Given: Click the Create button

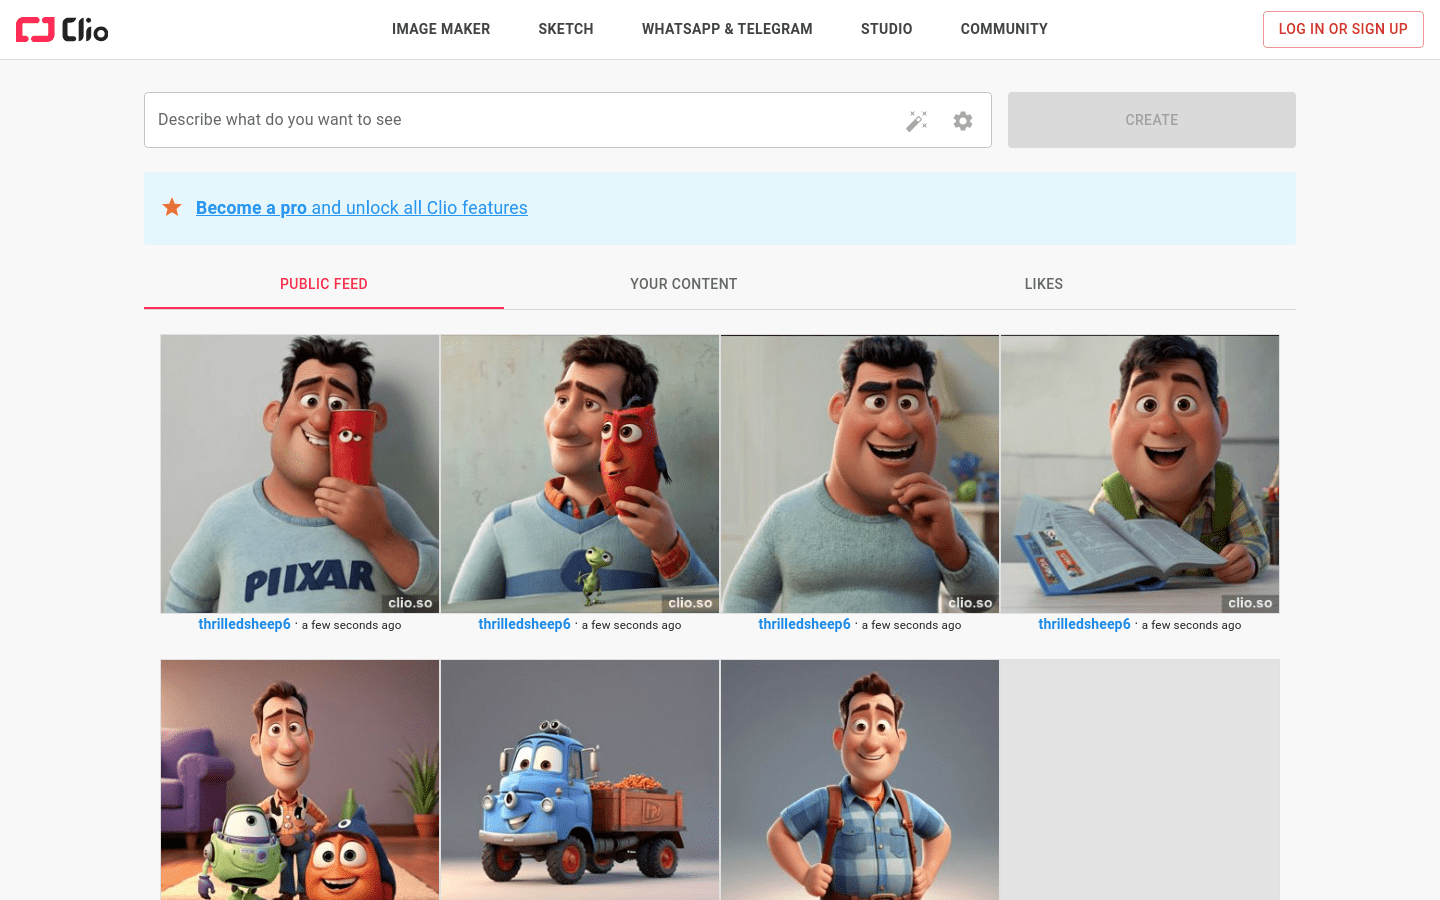Looking at the screenshot, I should coord(1152,120).
